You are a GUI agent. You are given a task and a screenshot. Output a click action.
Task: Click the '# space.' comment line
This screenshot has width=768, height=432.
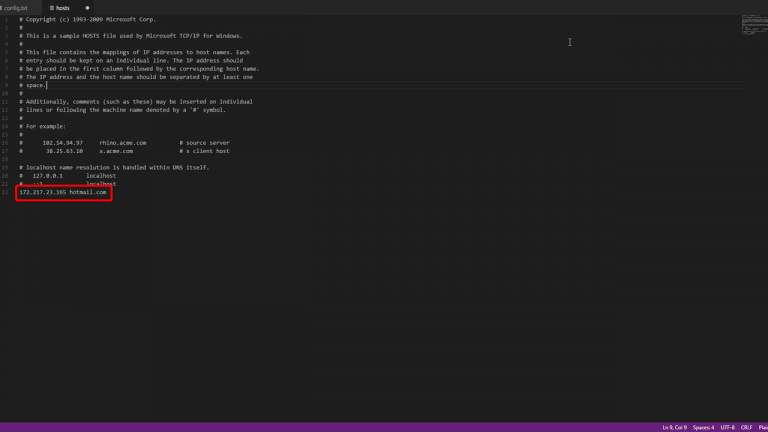(32, 85)
